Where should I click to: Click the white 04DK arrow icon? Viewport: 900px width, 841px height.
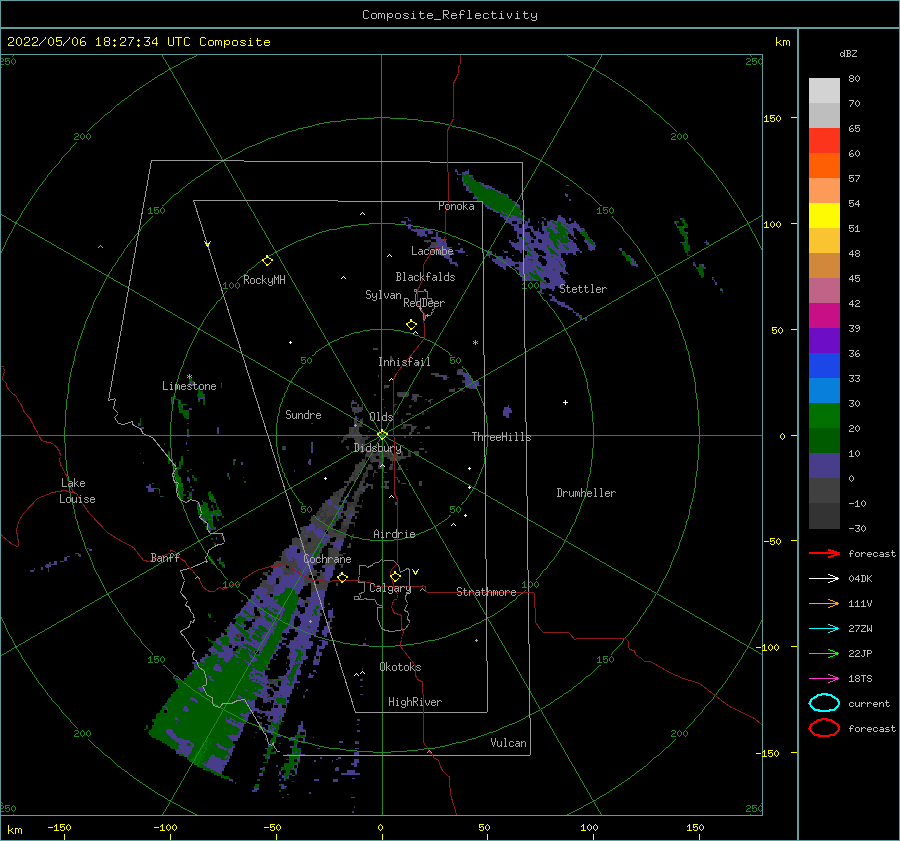pyautogui.click(x=824, y=579)
